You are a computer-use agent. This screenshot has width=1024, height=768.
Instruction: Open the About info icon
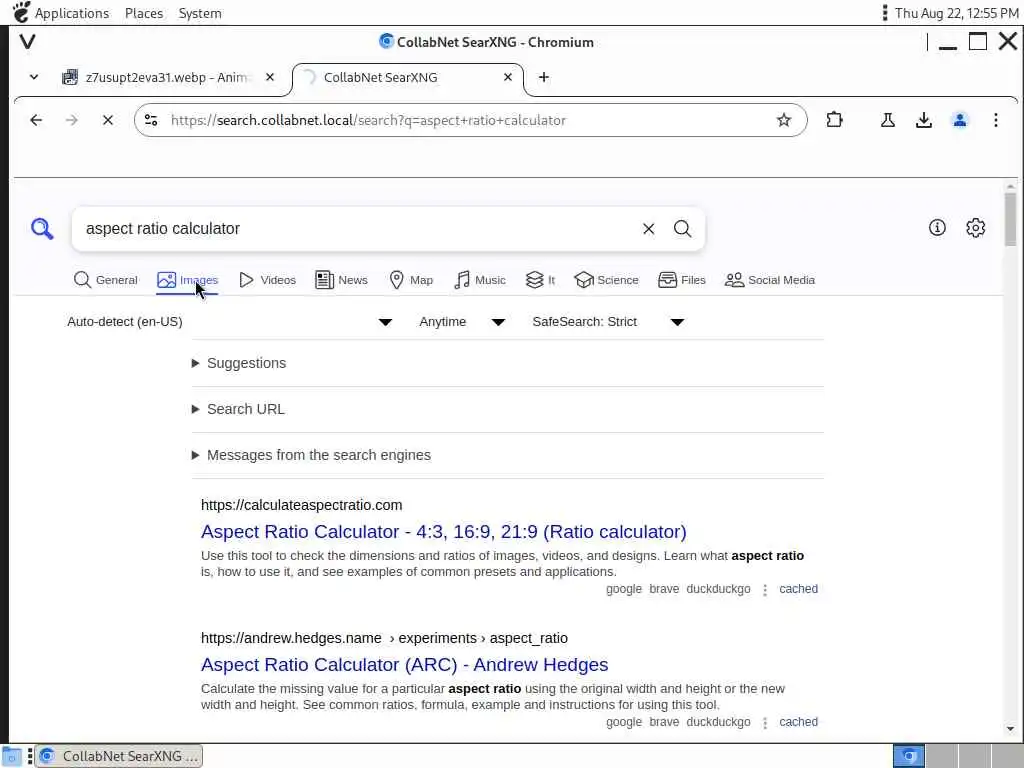pyautogui.click(x=937, y=227)
